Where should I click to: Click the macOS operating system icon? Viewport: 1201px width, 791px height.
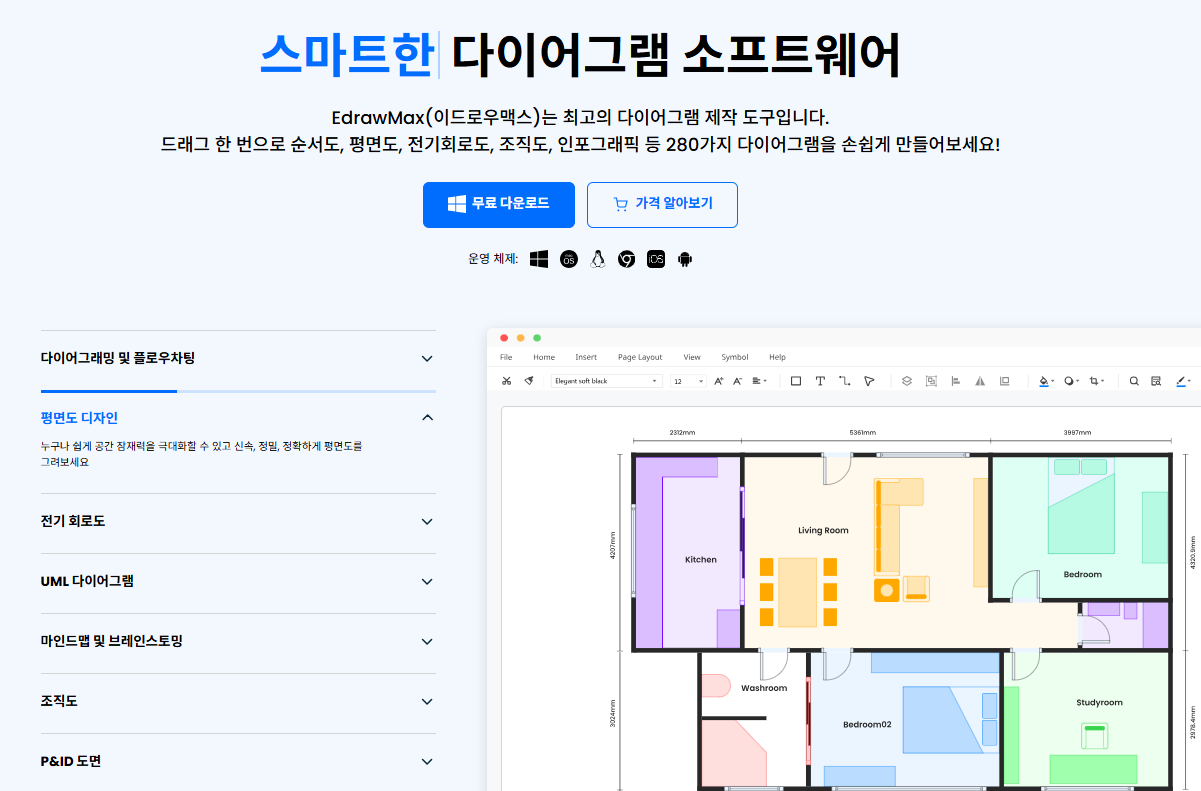pyautogui.click(x=569, y=259)
